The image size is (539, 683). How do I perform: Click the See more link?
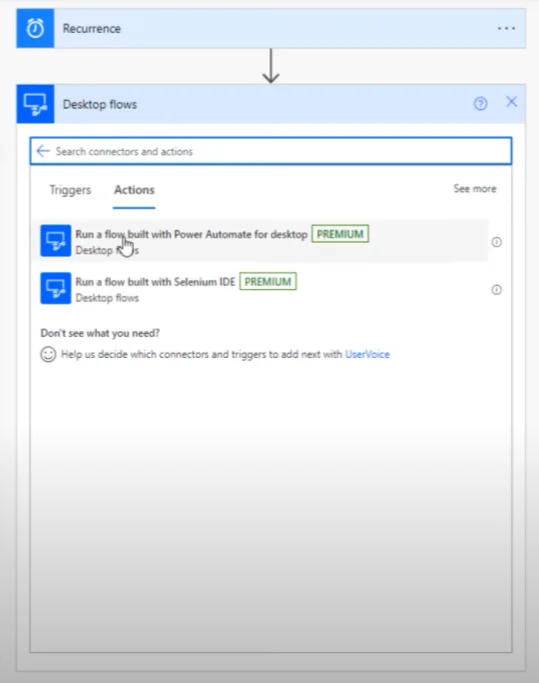point(475,189)
